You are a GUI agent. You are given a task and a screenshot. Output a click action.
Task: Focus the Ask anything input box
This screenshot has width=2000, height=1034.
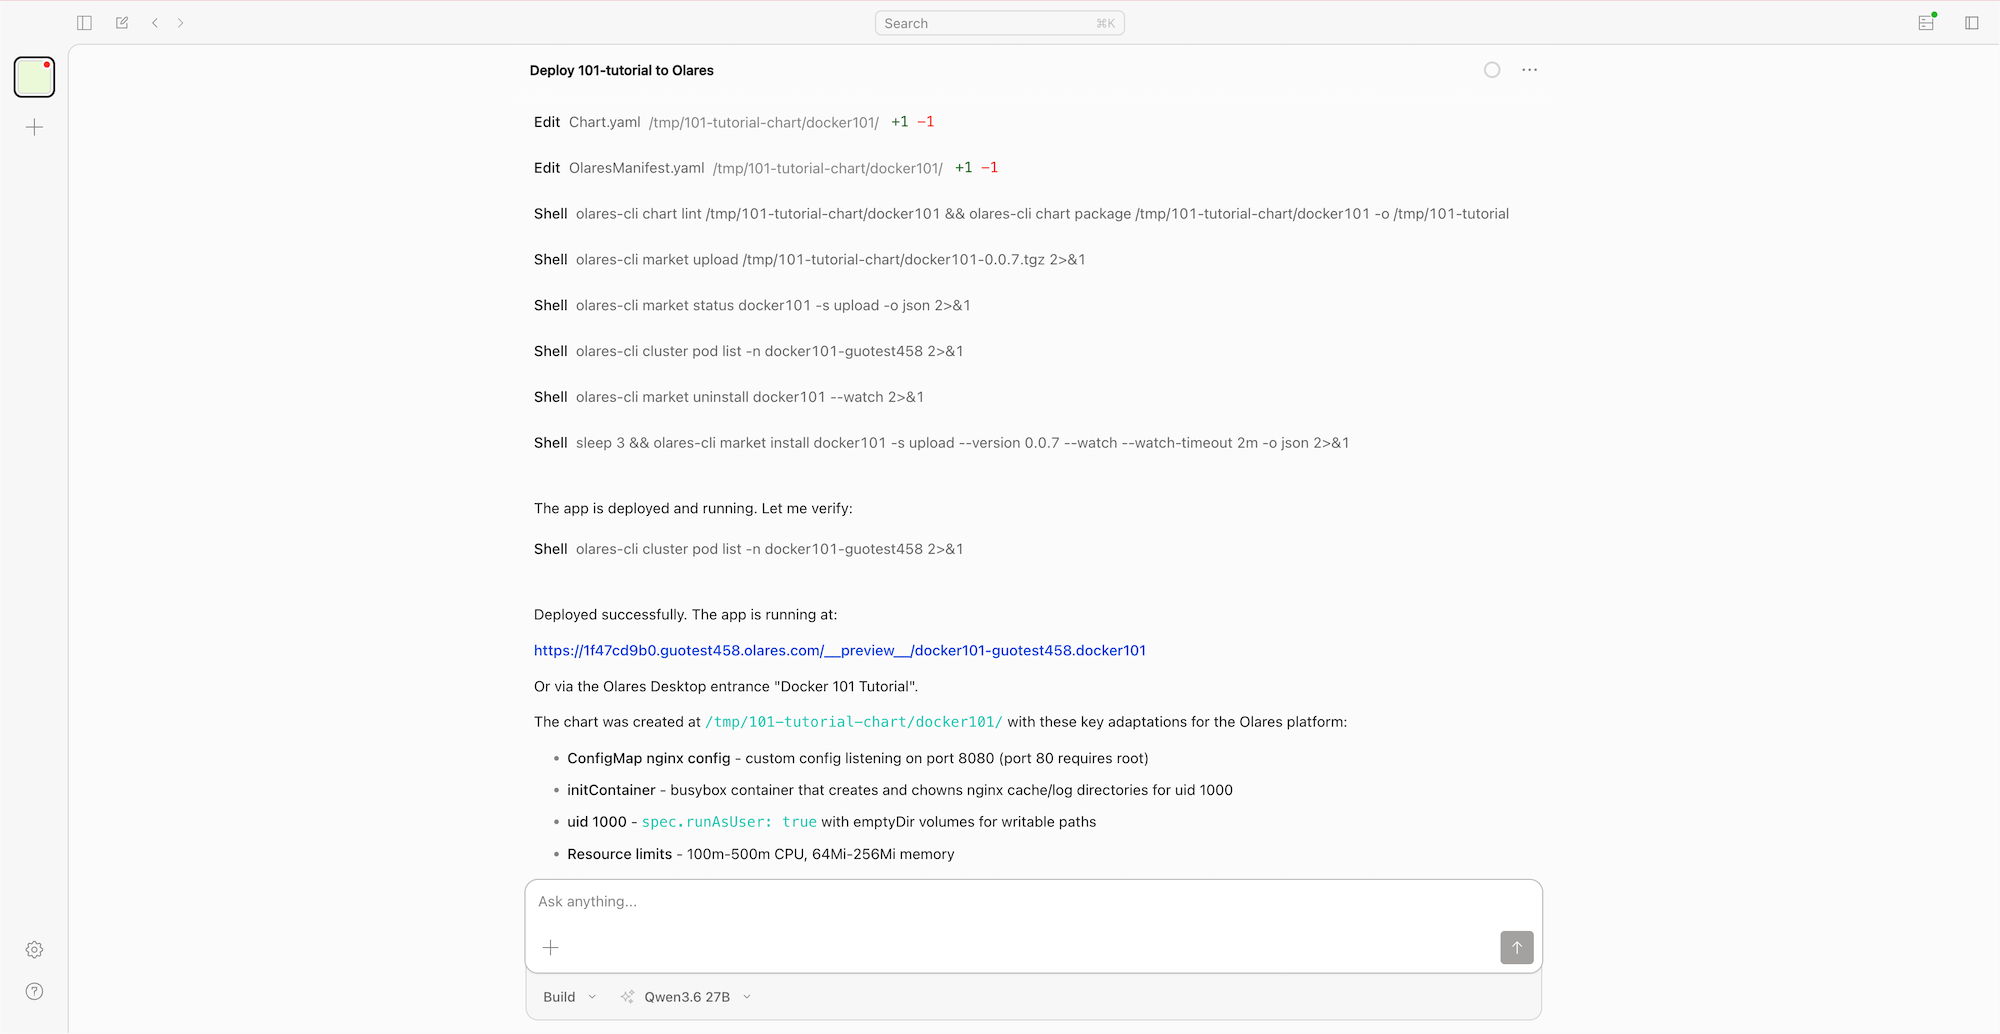tap(1033, 902)
